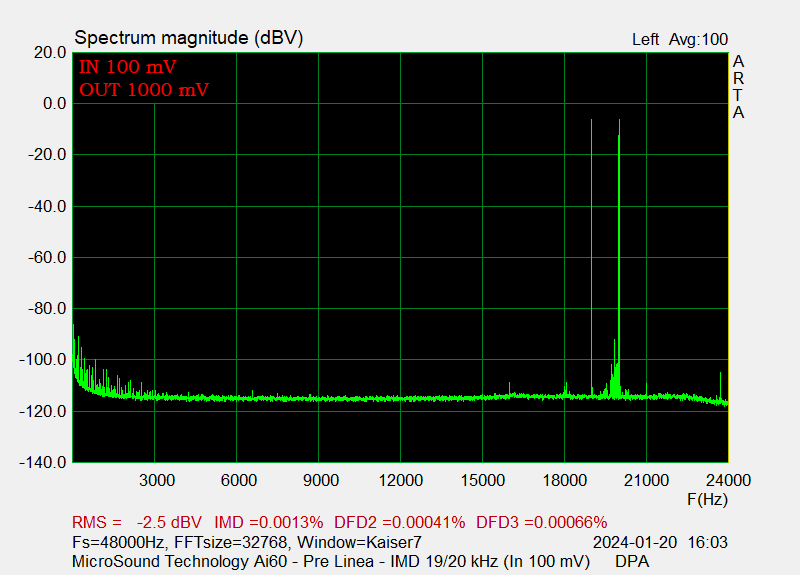Image resolution: width=800 pixels, height=575 pixels.
Task: Click the 'F(Hz)' axis label
Action: pos(707,499)
